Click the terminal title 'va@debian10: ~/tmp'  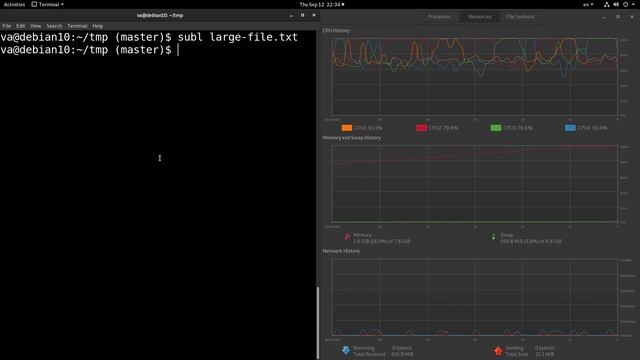(160, 16)
